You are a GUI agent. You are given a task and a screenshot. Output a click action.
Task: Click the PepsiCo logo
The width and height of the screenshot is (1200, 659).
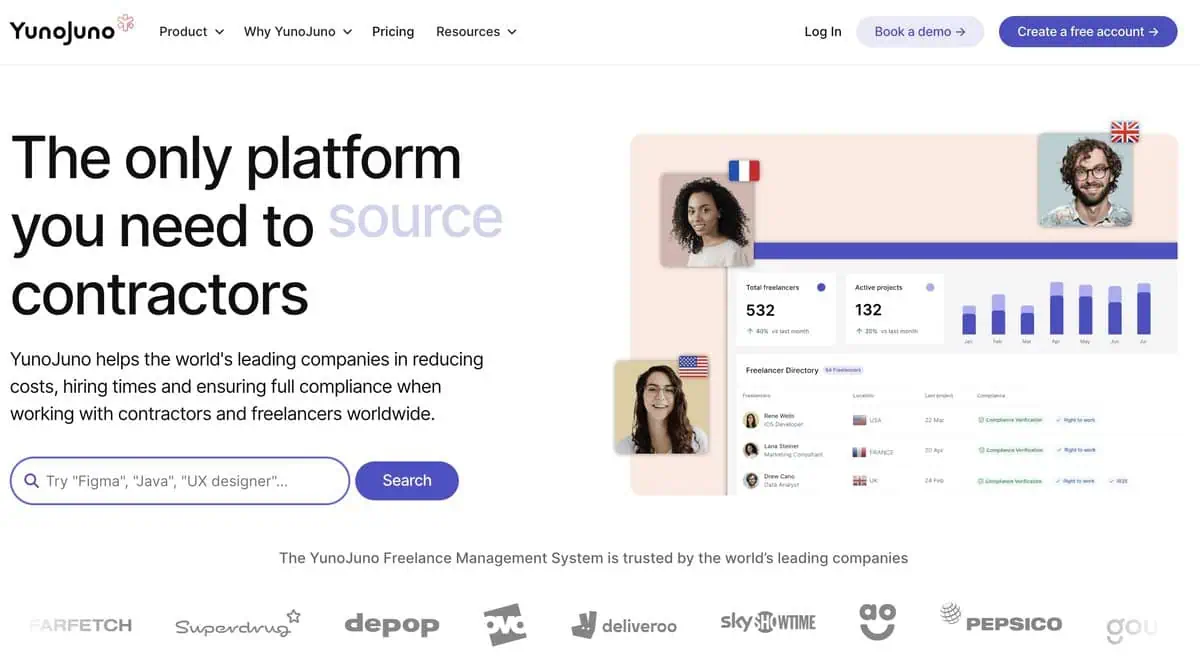coord(1002,620)
